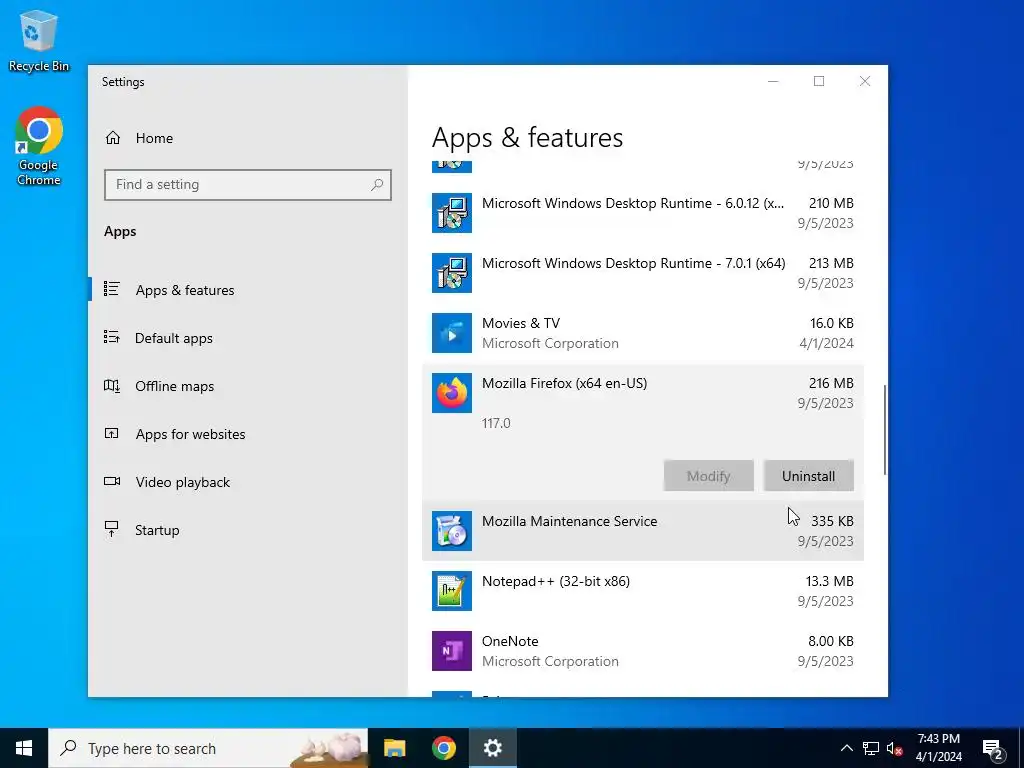Select the Mozilla Maintenance Service entry
The image size is (1024, 768).
(x=643, y=531)
